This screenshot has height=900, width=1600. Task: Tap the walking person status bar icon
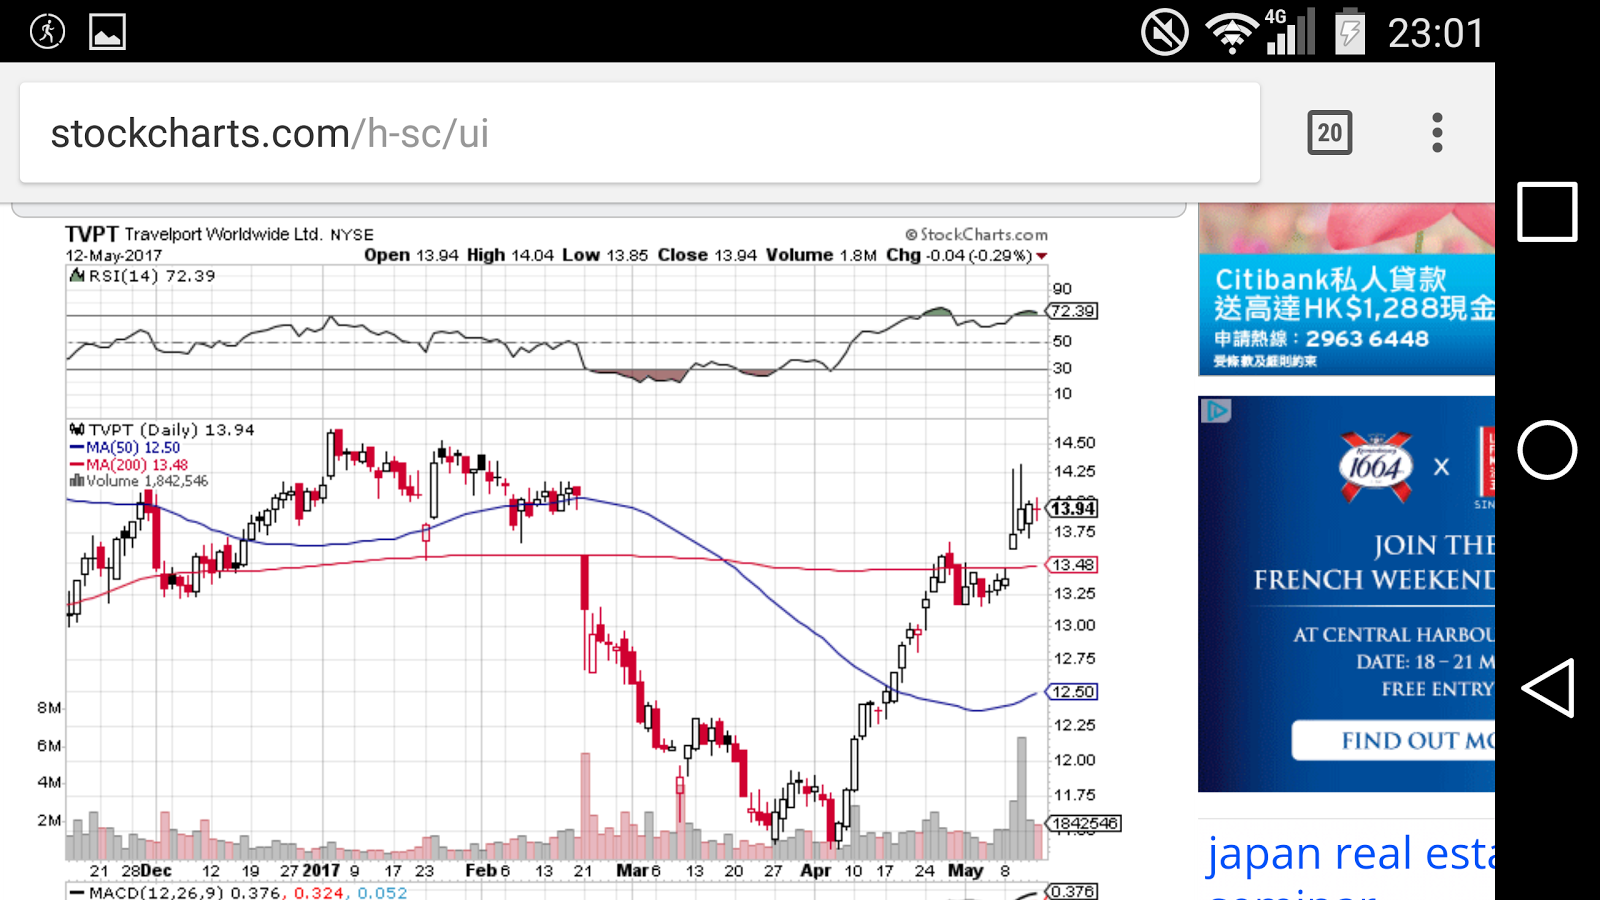[x=47, y=32]
